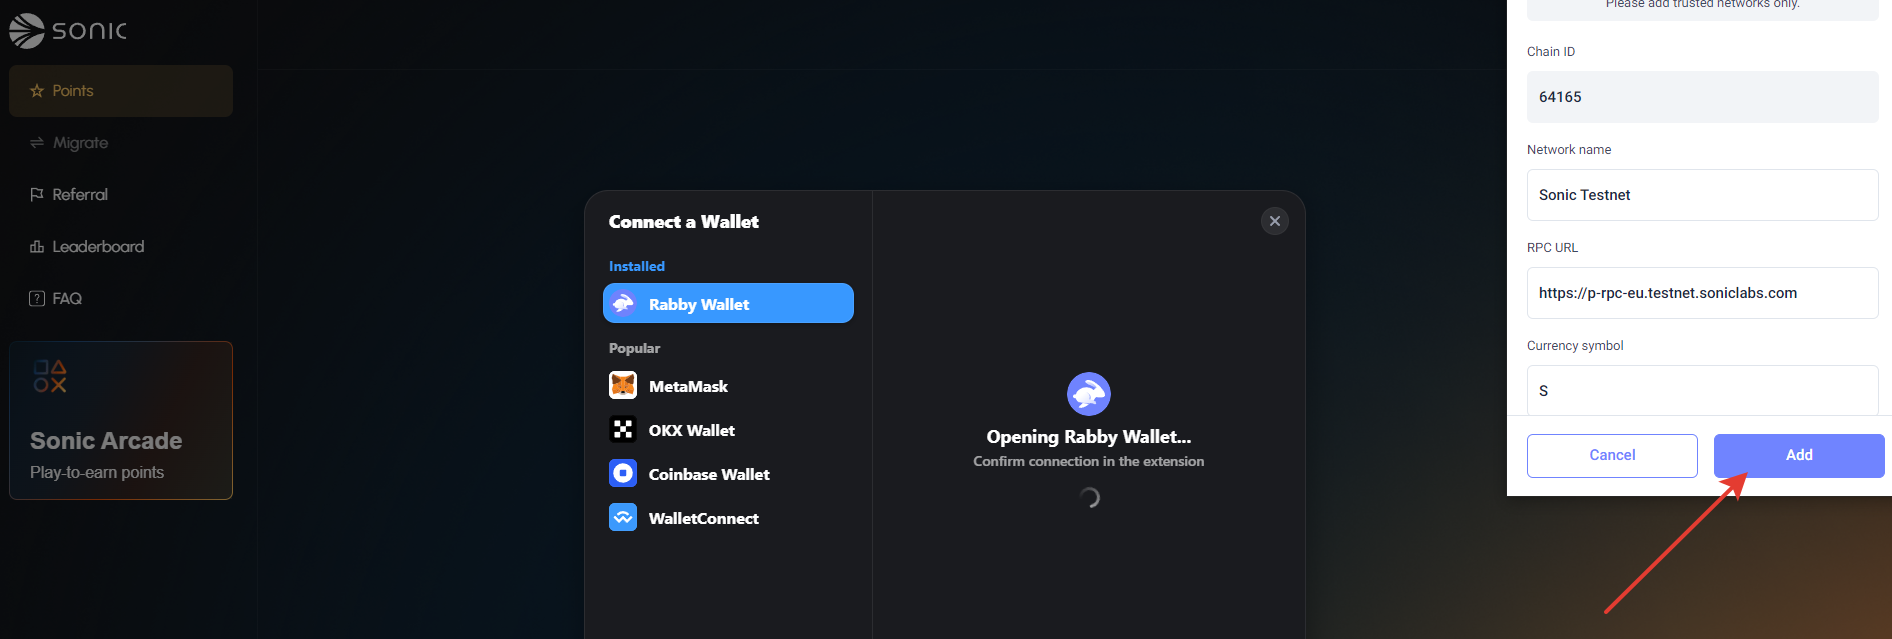Click the MetaMask fox icon
1892x639 pixels.
point(623,385)
